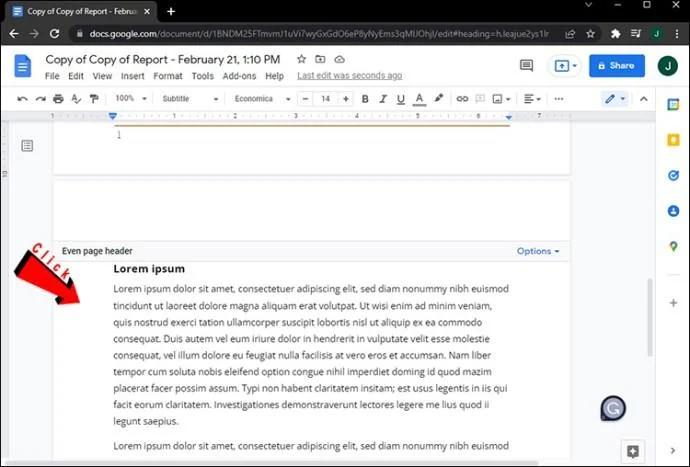690x467 pixels.
Task: Open the Google account avatar J
Action: tap(668, 66)
